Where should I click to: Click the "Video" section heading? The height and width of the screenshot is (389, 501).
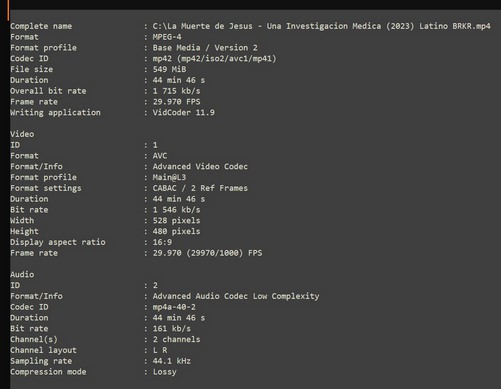point(22,134)
